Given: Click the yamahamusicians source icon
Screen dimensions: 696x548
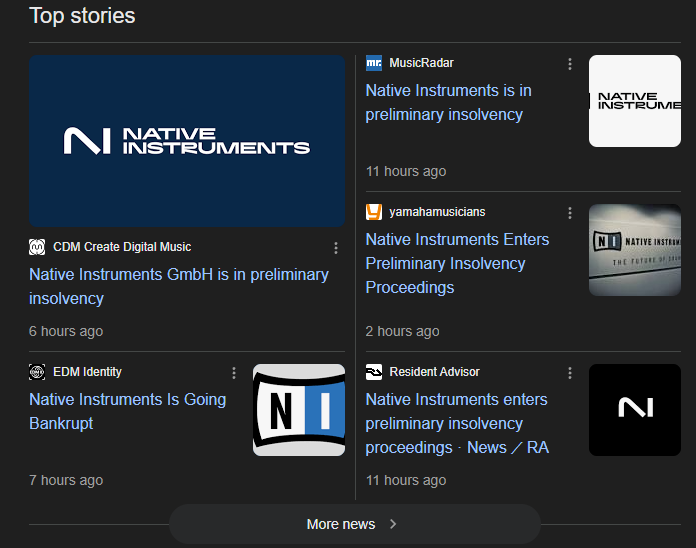Looking at the screenshot, I should 374,212.
